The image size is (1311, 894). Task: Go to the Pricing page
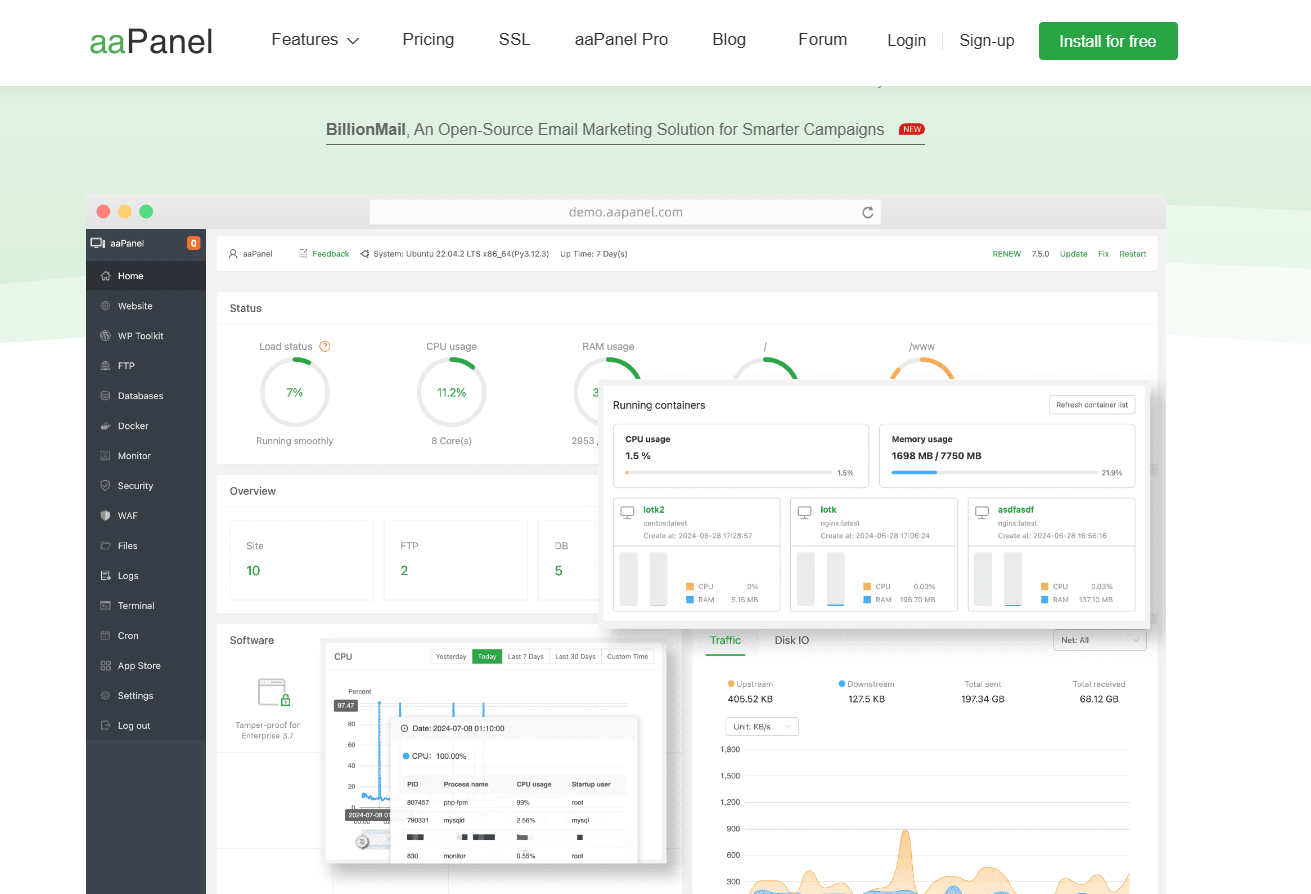tap(428, 40)
